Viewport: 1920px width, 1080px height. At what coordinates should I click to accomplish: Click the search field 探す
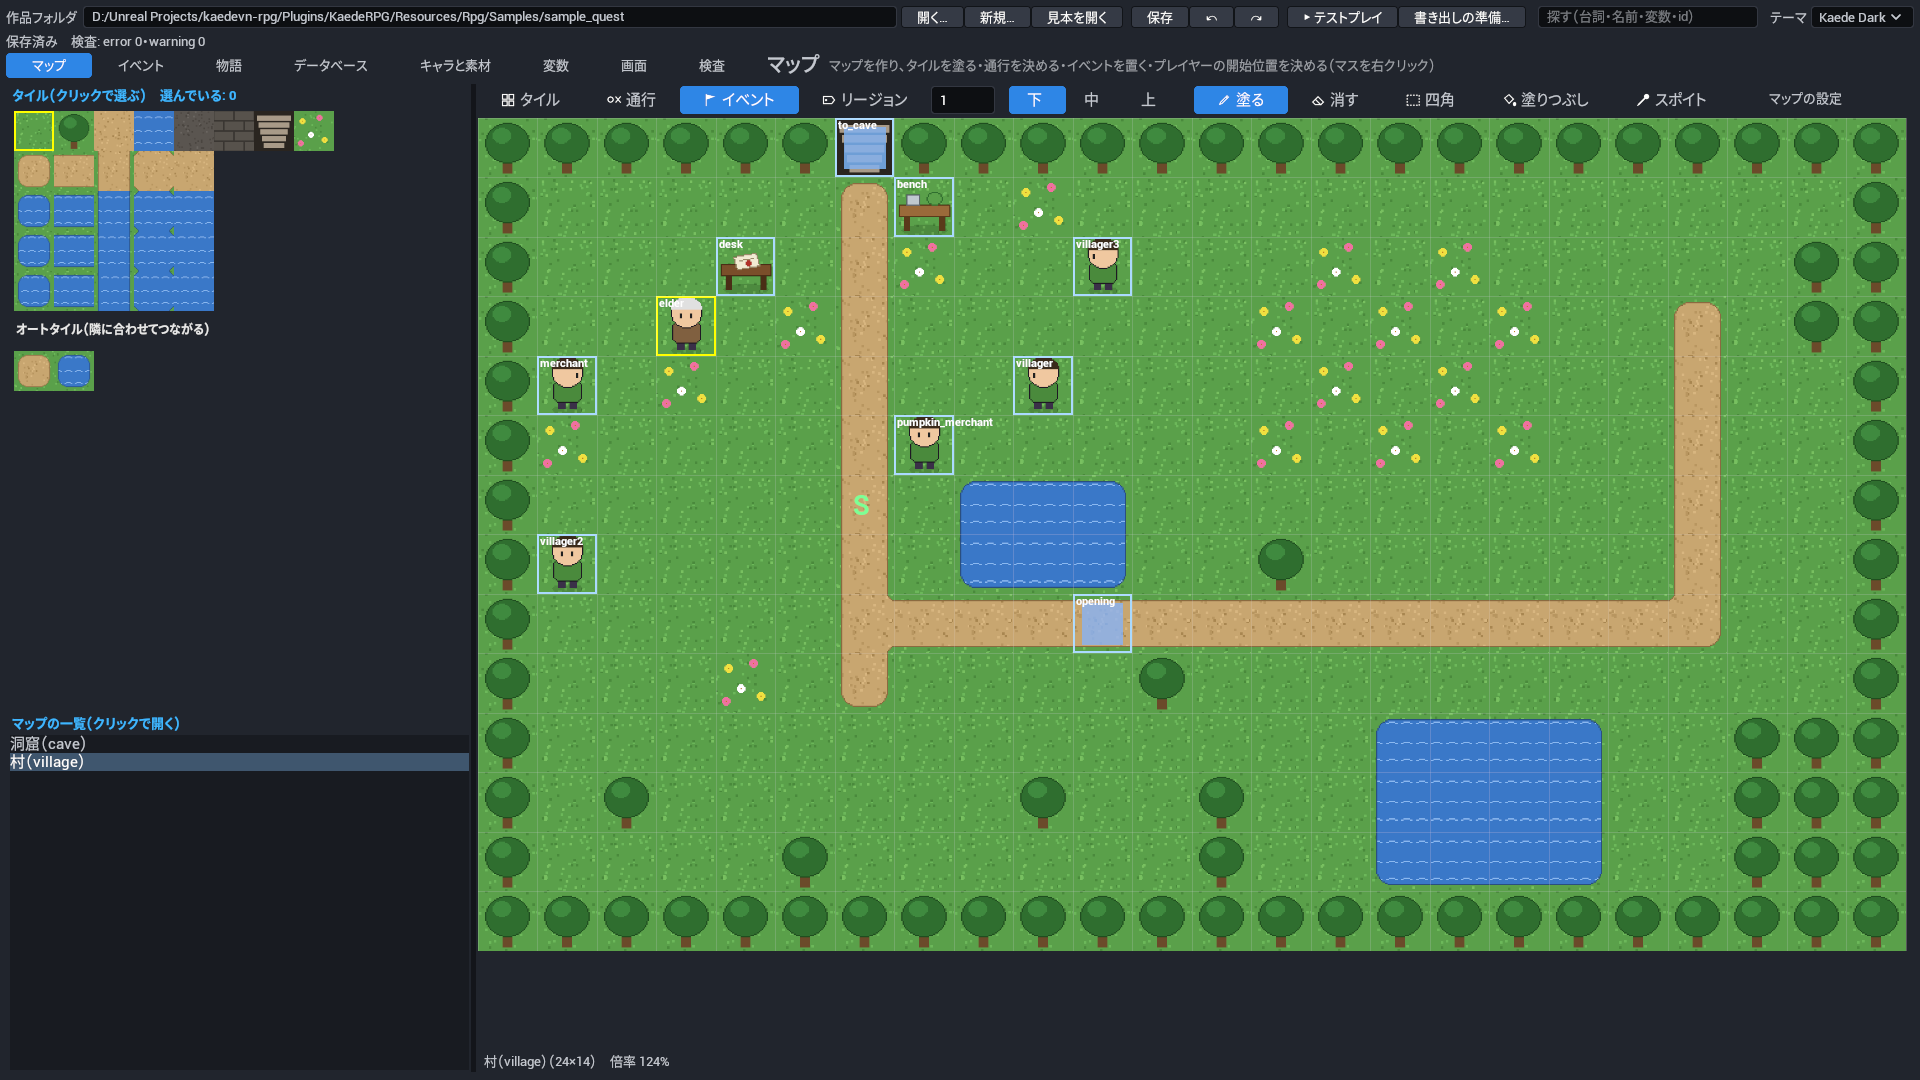pyautogui.click(x=1647, y=17)
